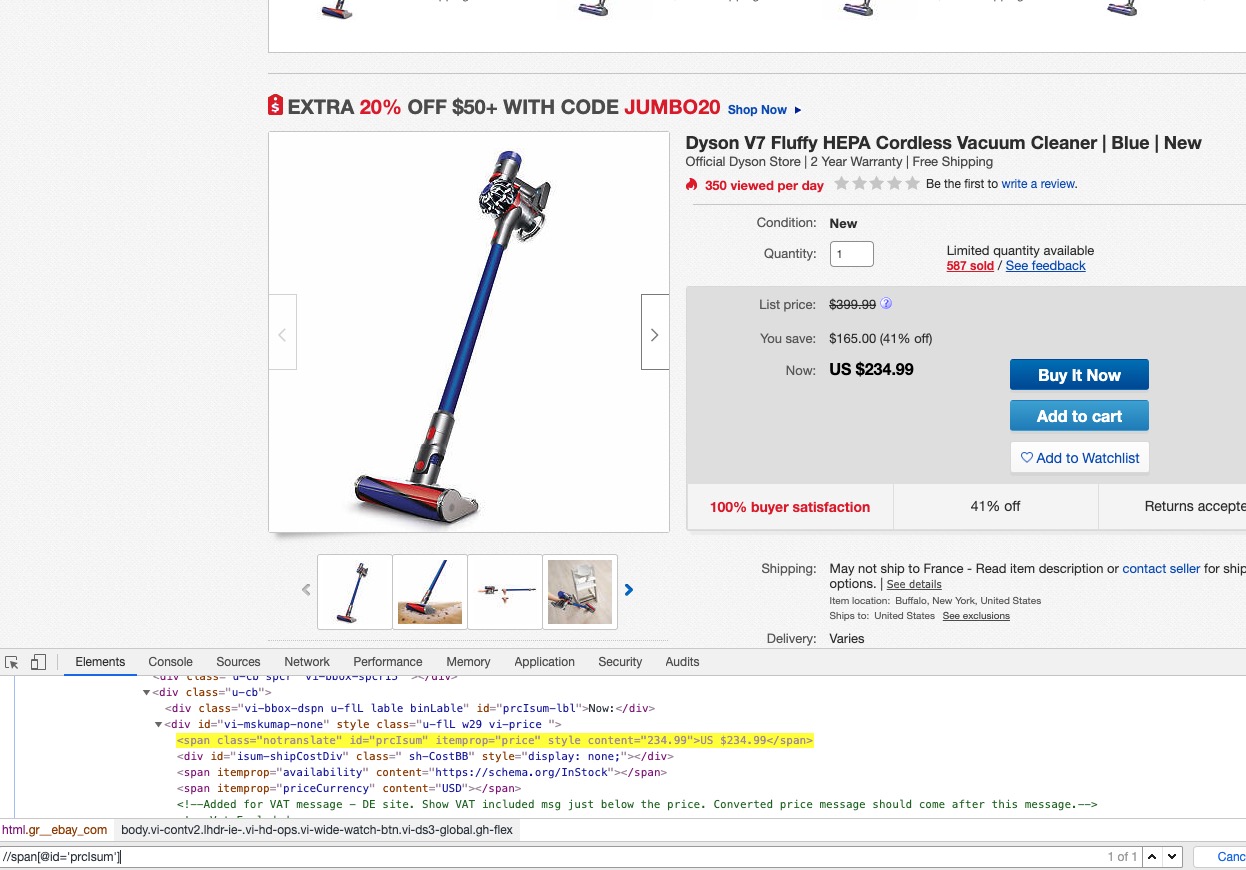The image size is (1246, 870).
Task: Jump to previous search match up arrow
Action: (x=1153, y=857)
